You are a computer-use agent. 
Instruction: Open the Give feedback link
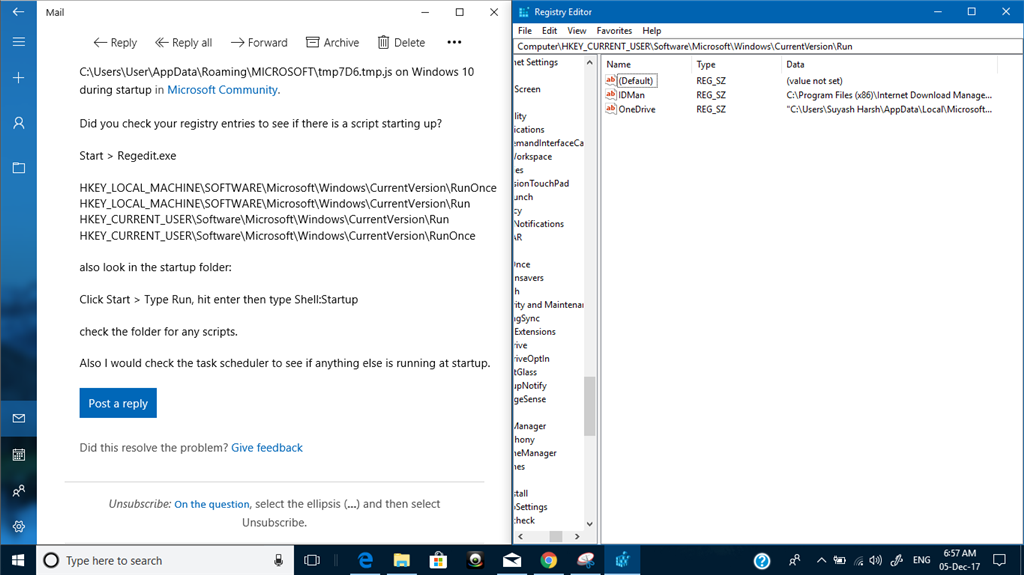267,448
